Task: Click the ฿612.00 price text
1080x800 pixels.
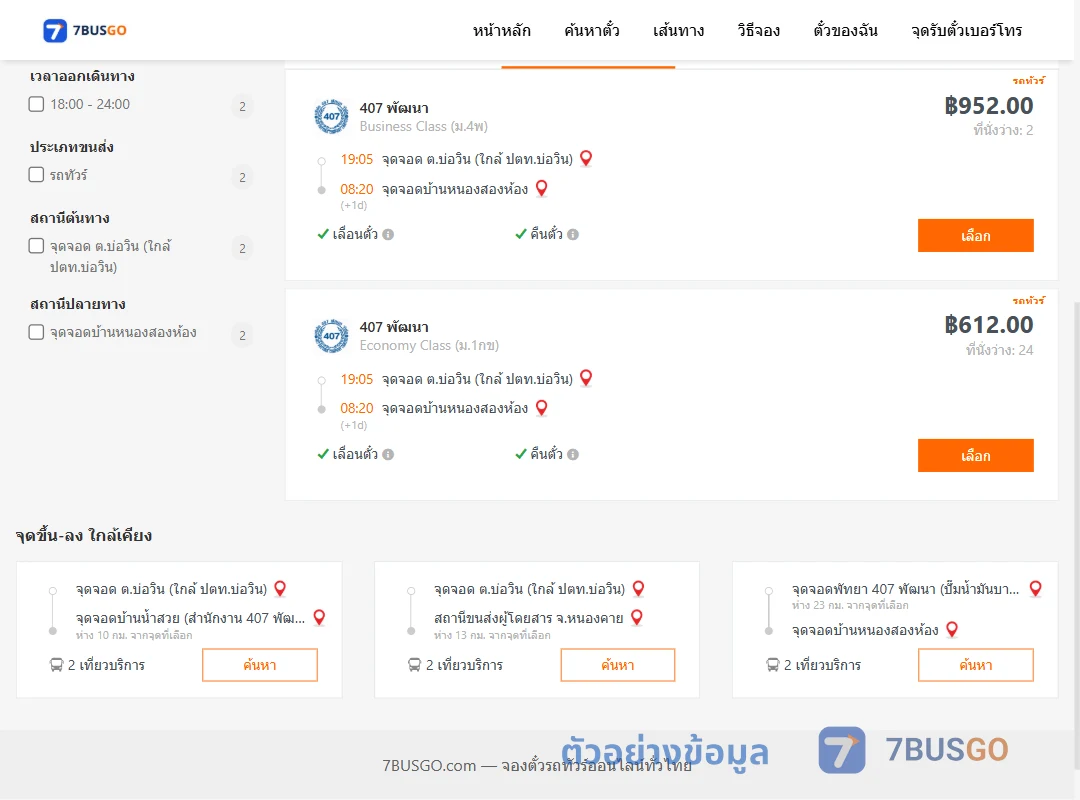Action: point(988,325)
